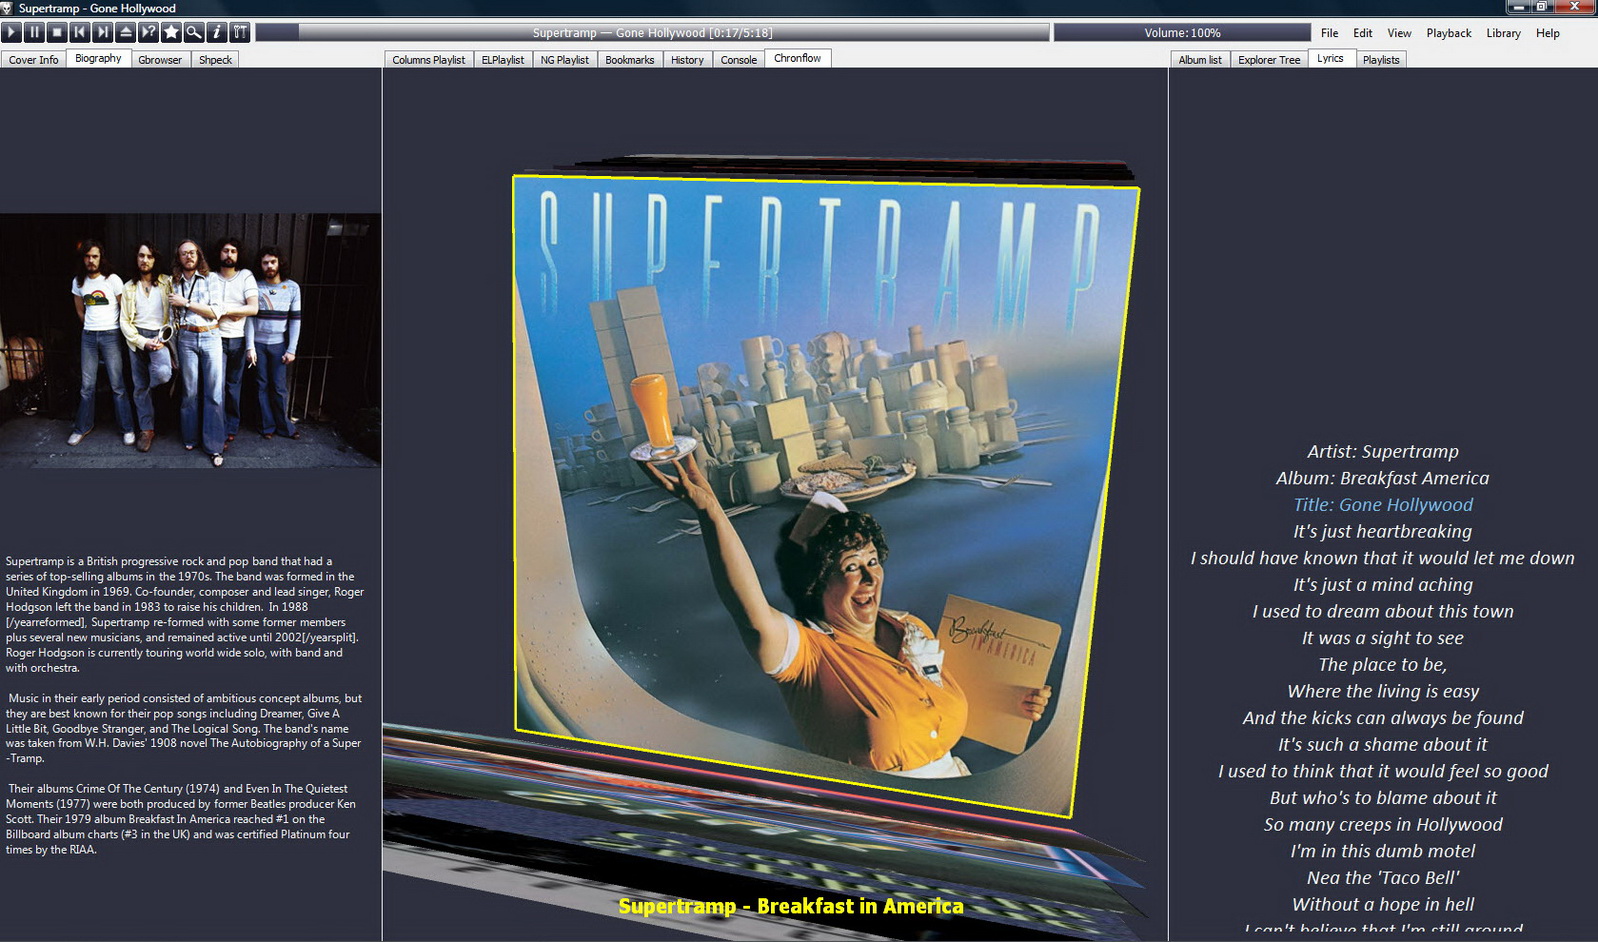Open the File menu
The width and height of the screenshot is (1598, 942).
[1329, 33]
